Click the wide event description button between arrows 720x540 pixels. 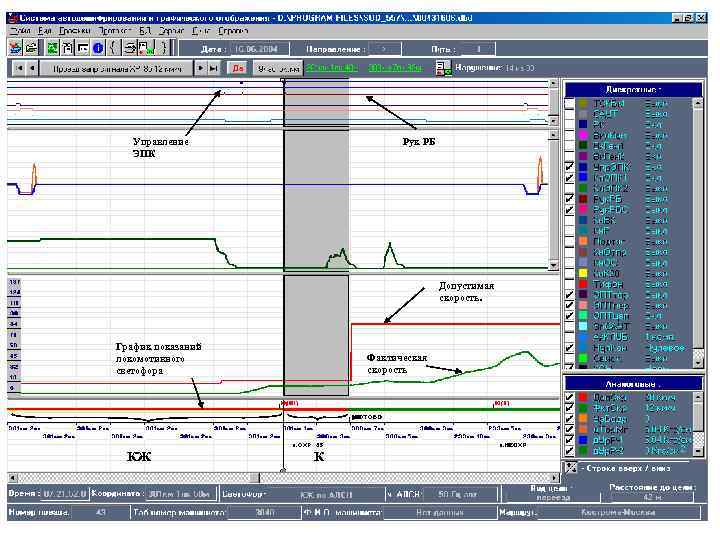point(117,68)
